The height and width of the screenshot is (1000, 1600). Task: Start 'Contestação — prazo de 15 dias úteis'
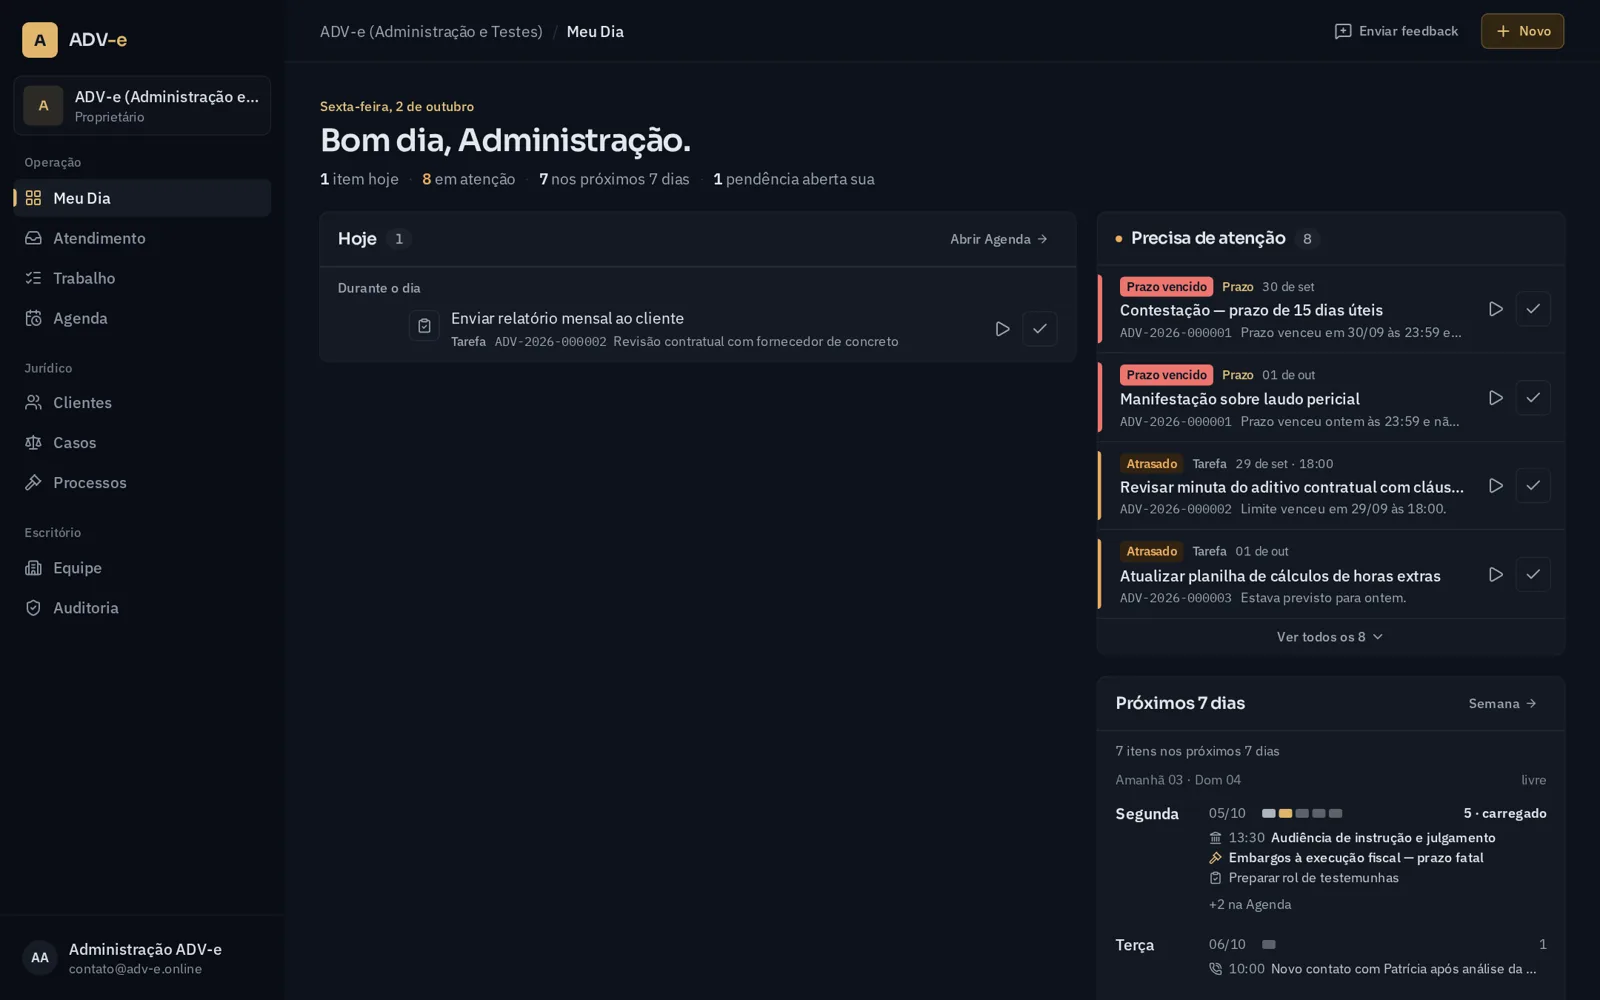pos(1496,309)
